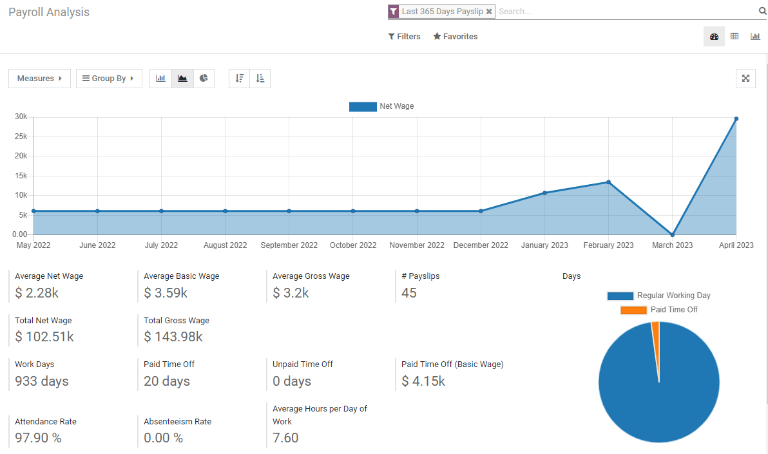Image resolution: width=768 pixels, height=454 pixels.
Task: Switch to pie chart display
Action: click(x=204, y=78)
